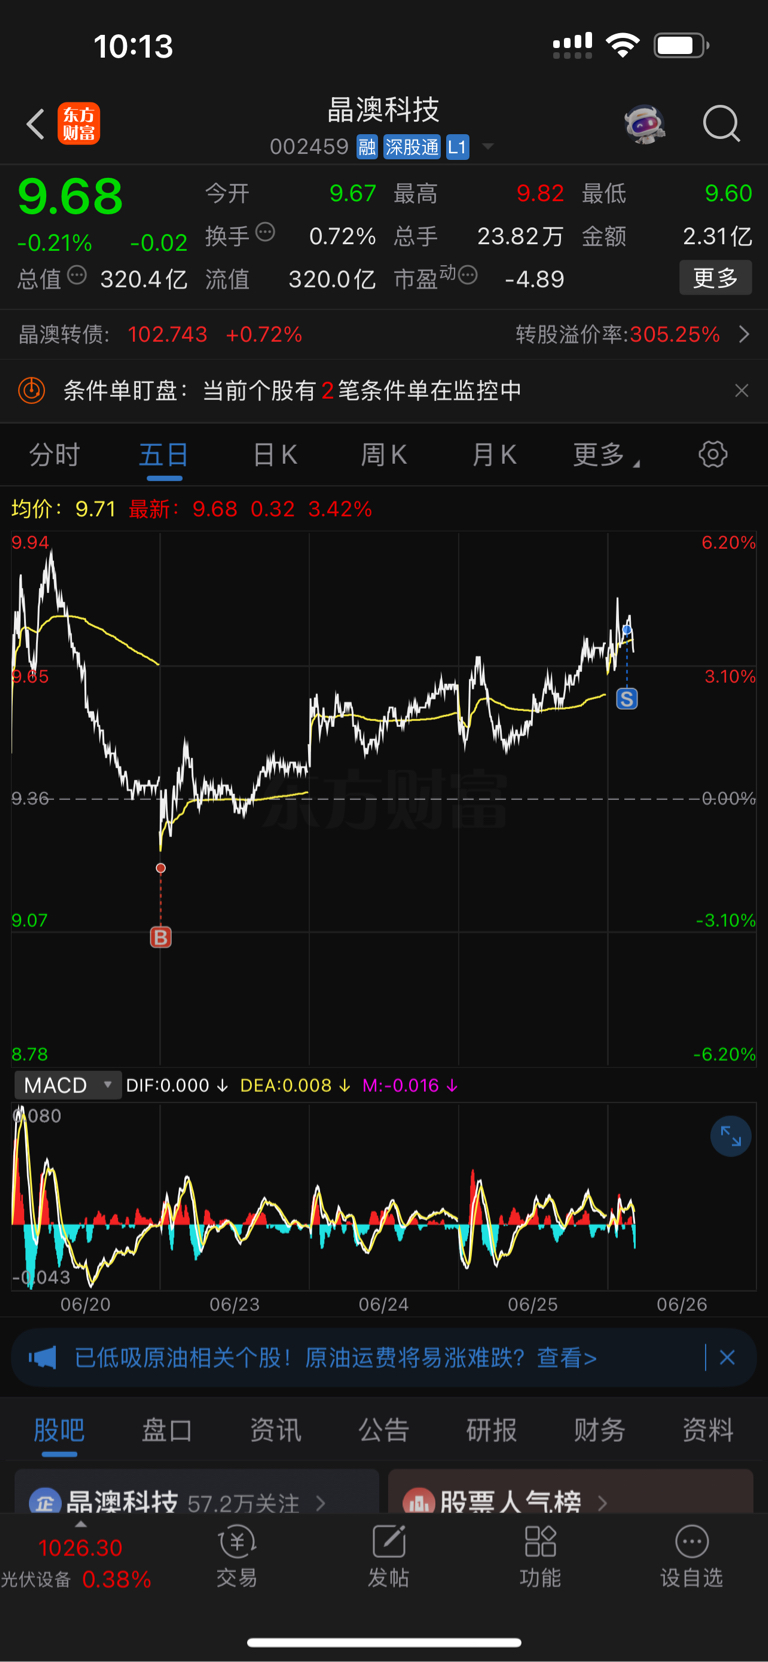768x1662 pixels.
Task: Open the 东方财富 logo icon
Action: coord(79,124)
